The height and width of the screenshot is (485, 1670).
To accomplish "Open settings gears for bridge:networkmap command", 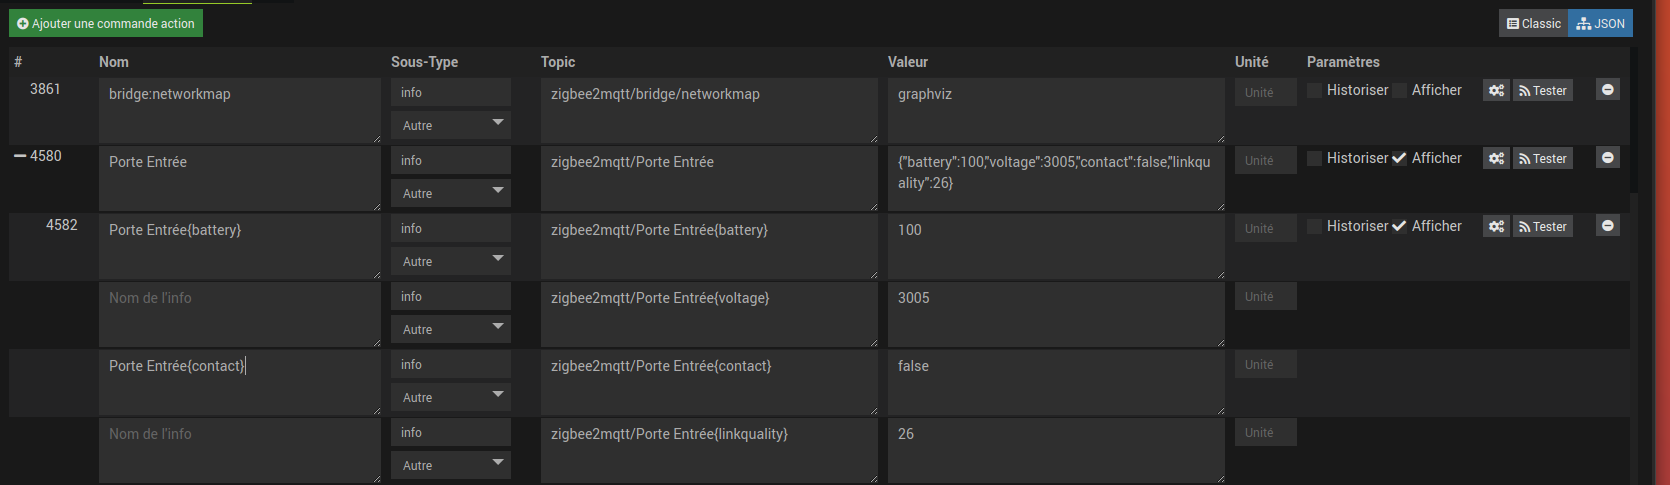I will (1496, 91).
